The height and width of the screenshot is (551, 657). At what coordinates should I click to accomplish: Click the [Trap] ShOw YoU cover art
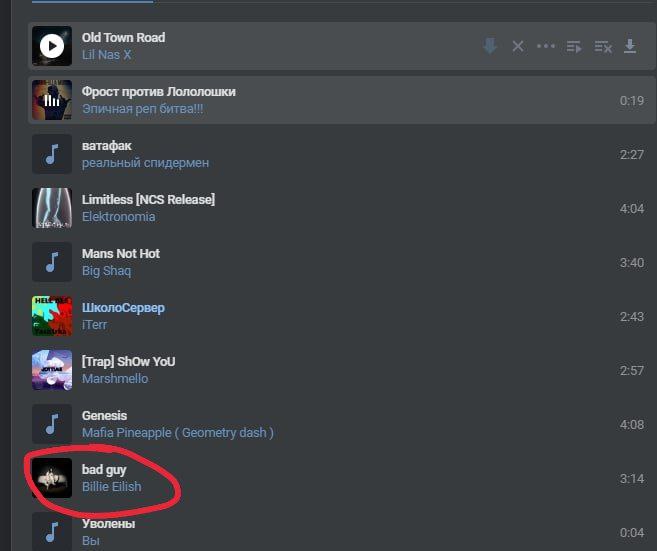(x=52, y=370)
